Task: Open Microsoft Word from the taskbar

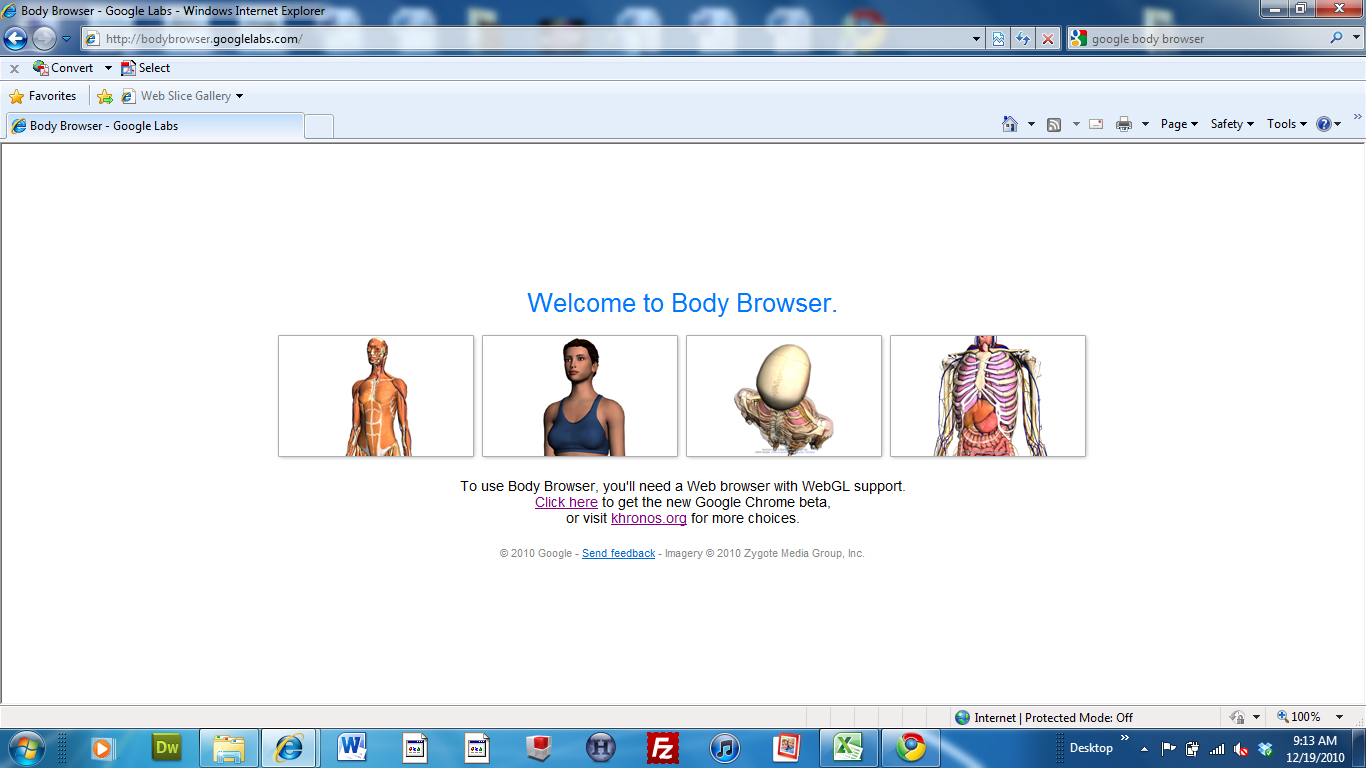Action: 352,747
